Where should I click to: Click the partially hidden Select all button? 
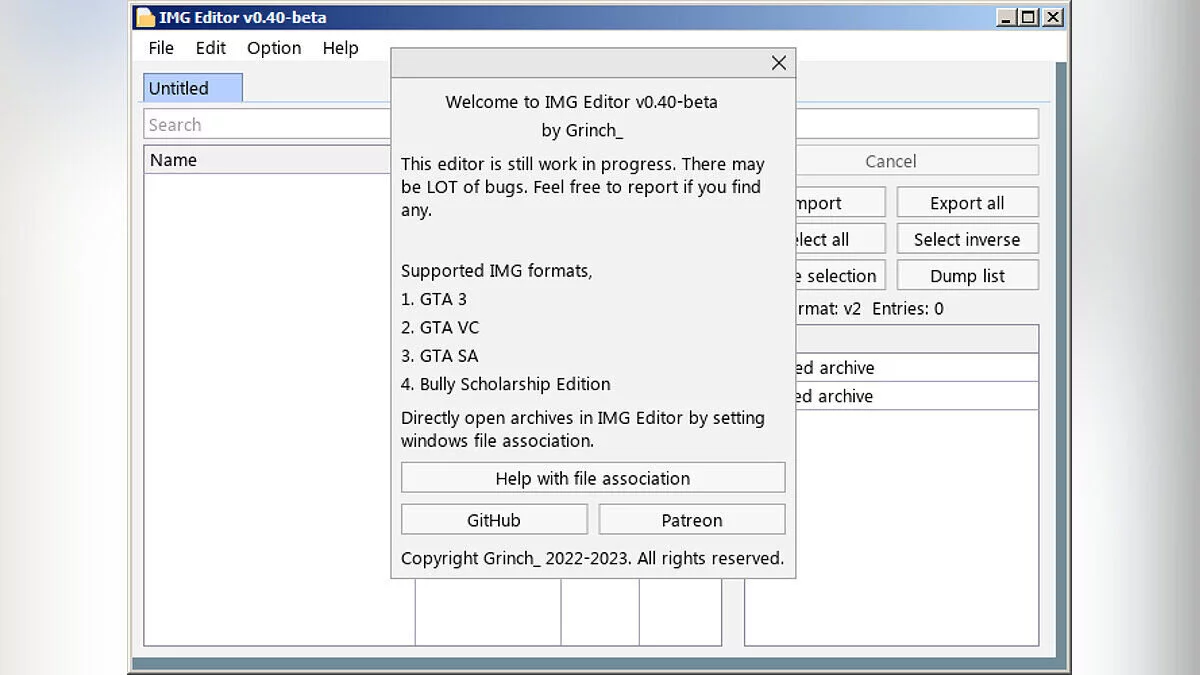[x=840, y=239]
